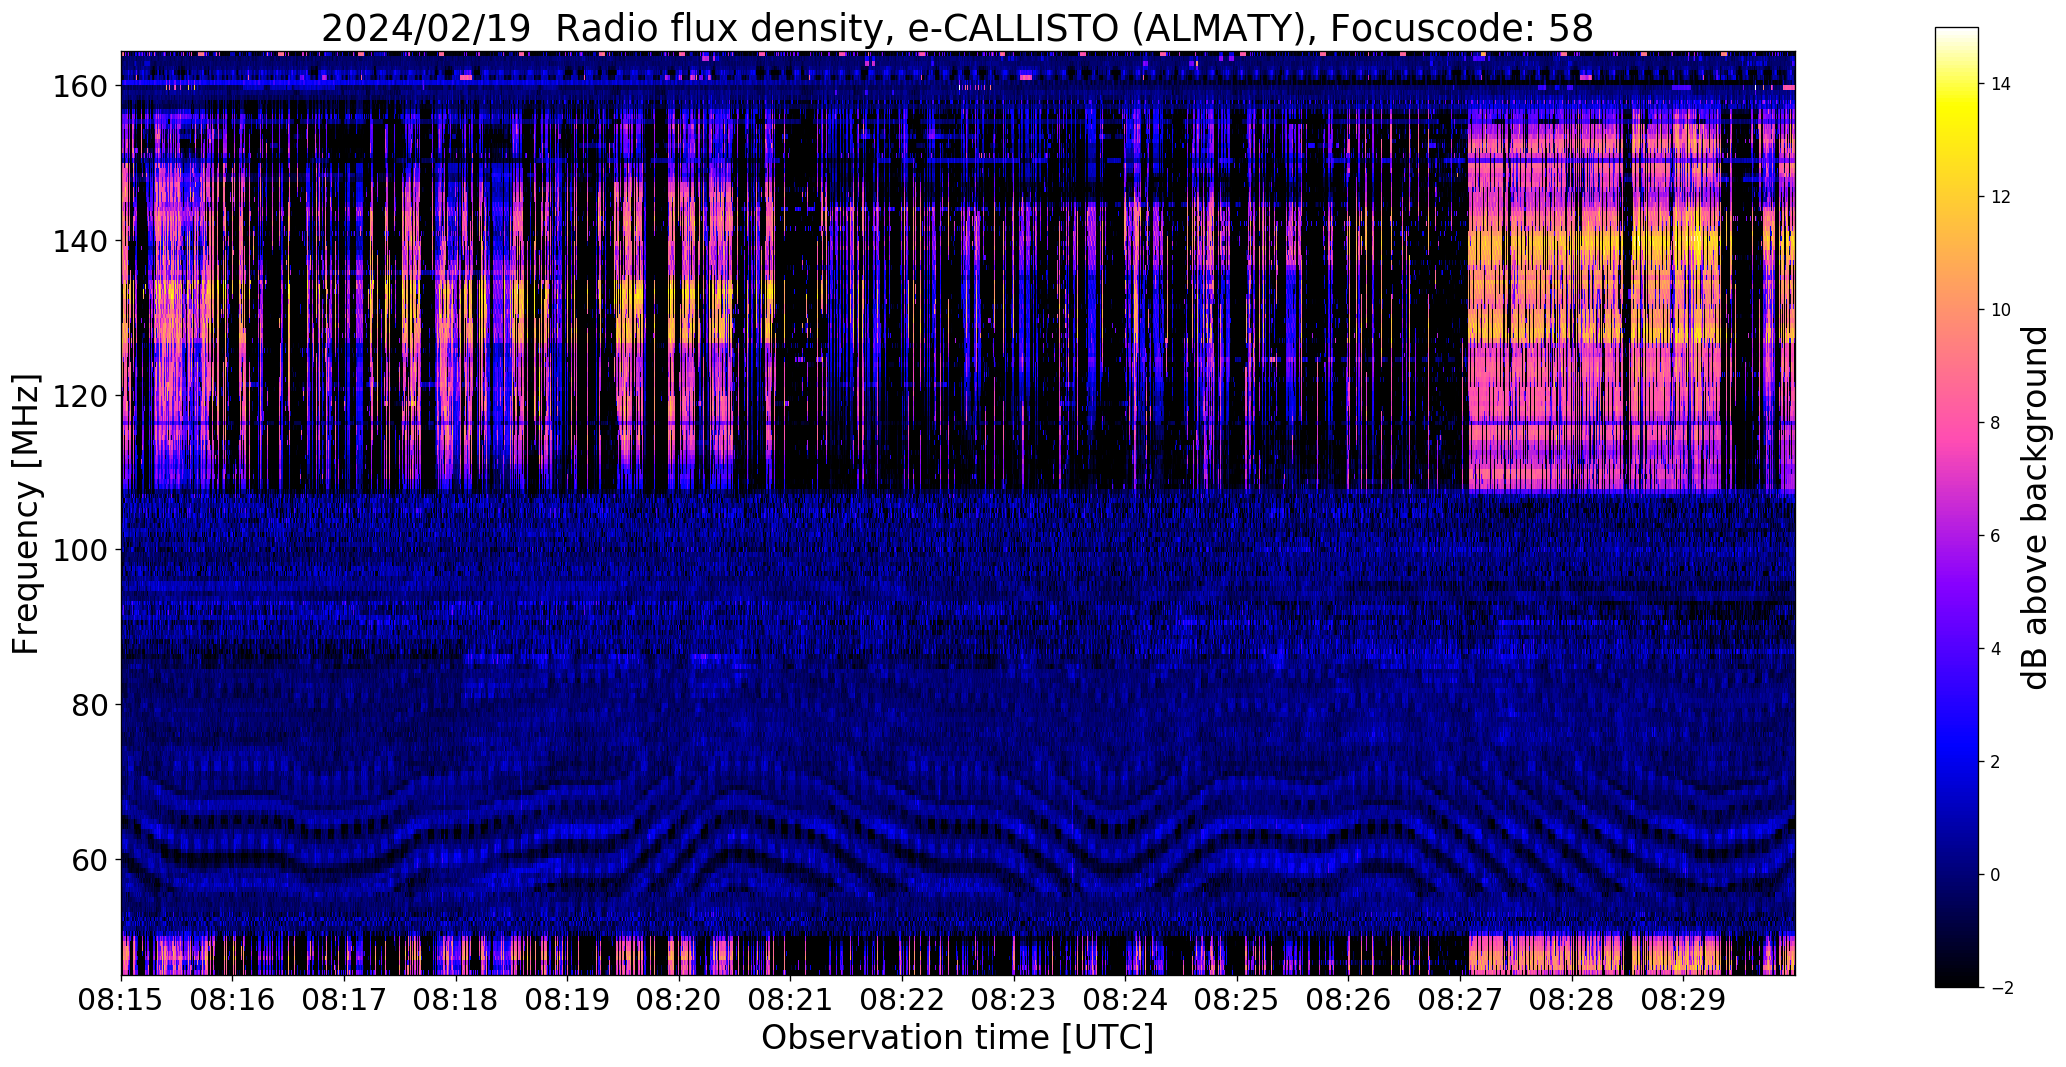Click the 120 frequency tick label
This screenshot has height=1067, width=2066.
80,396
